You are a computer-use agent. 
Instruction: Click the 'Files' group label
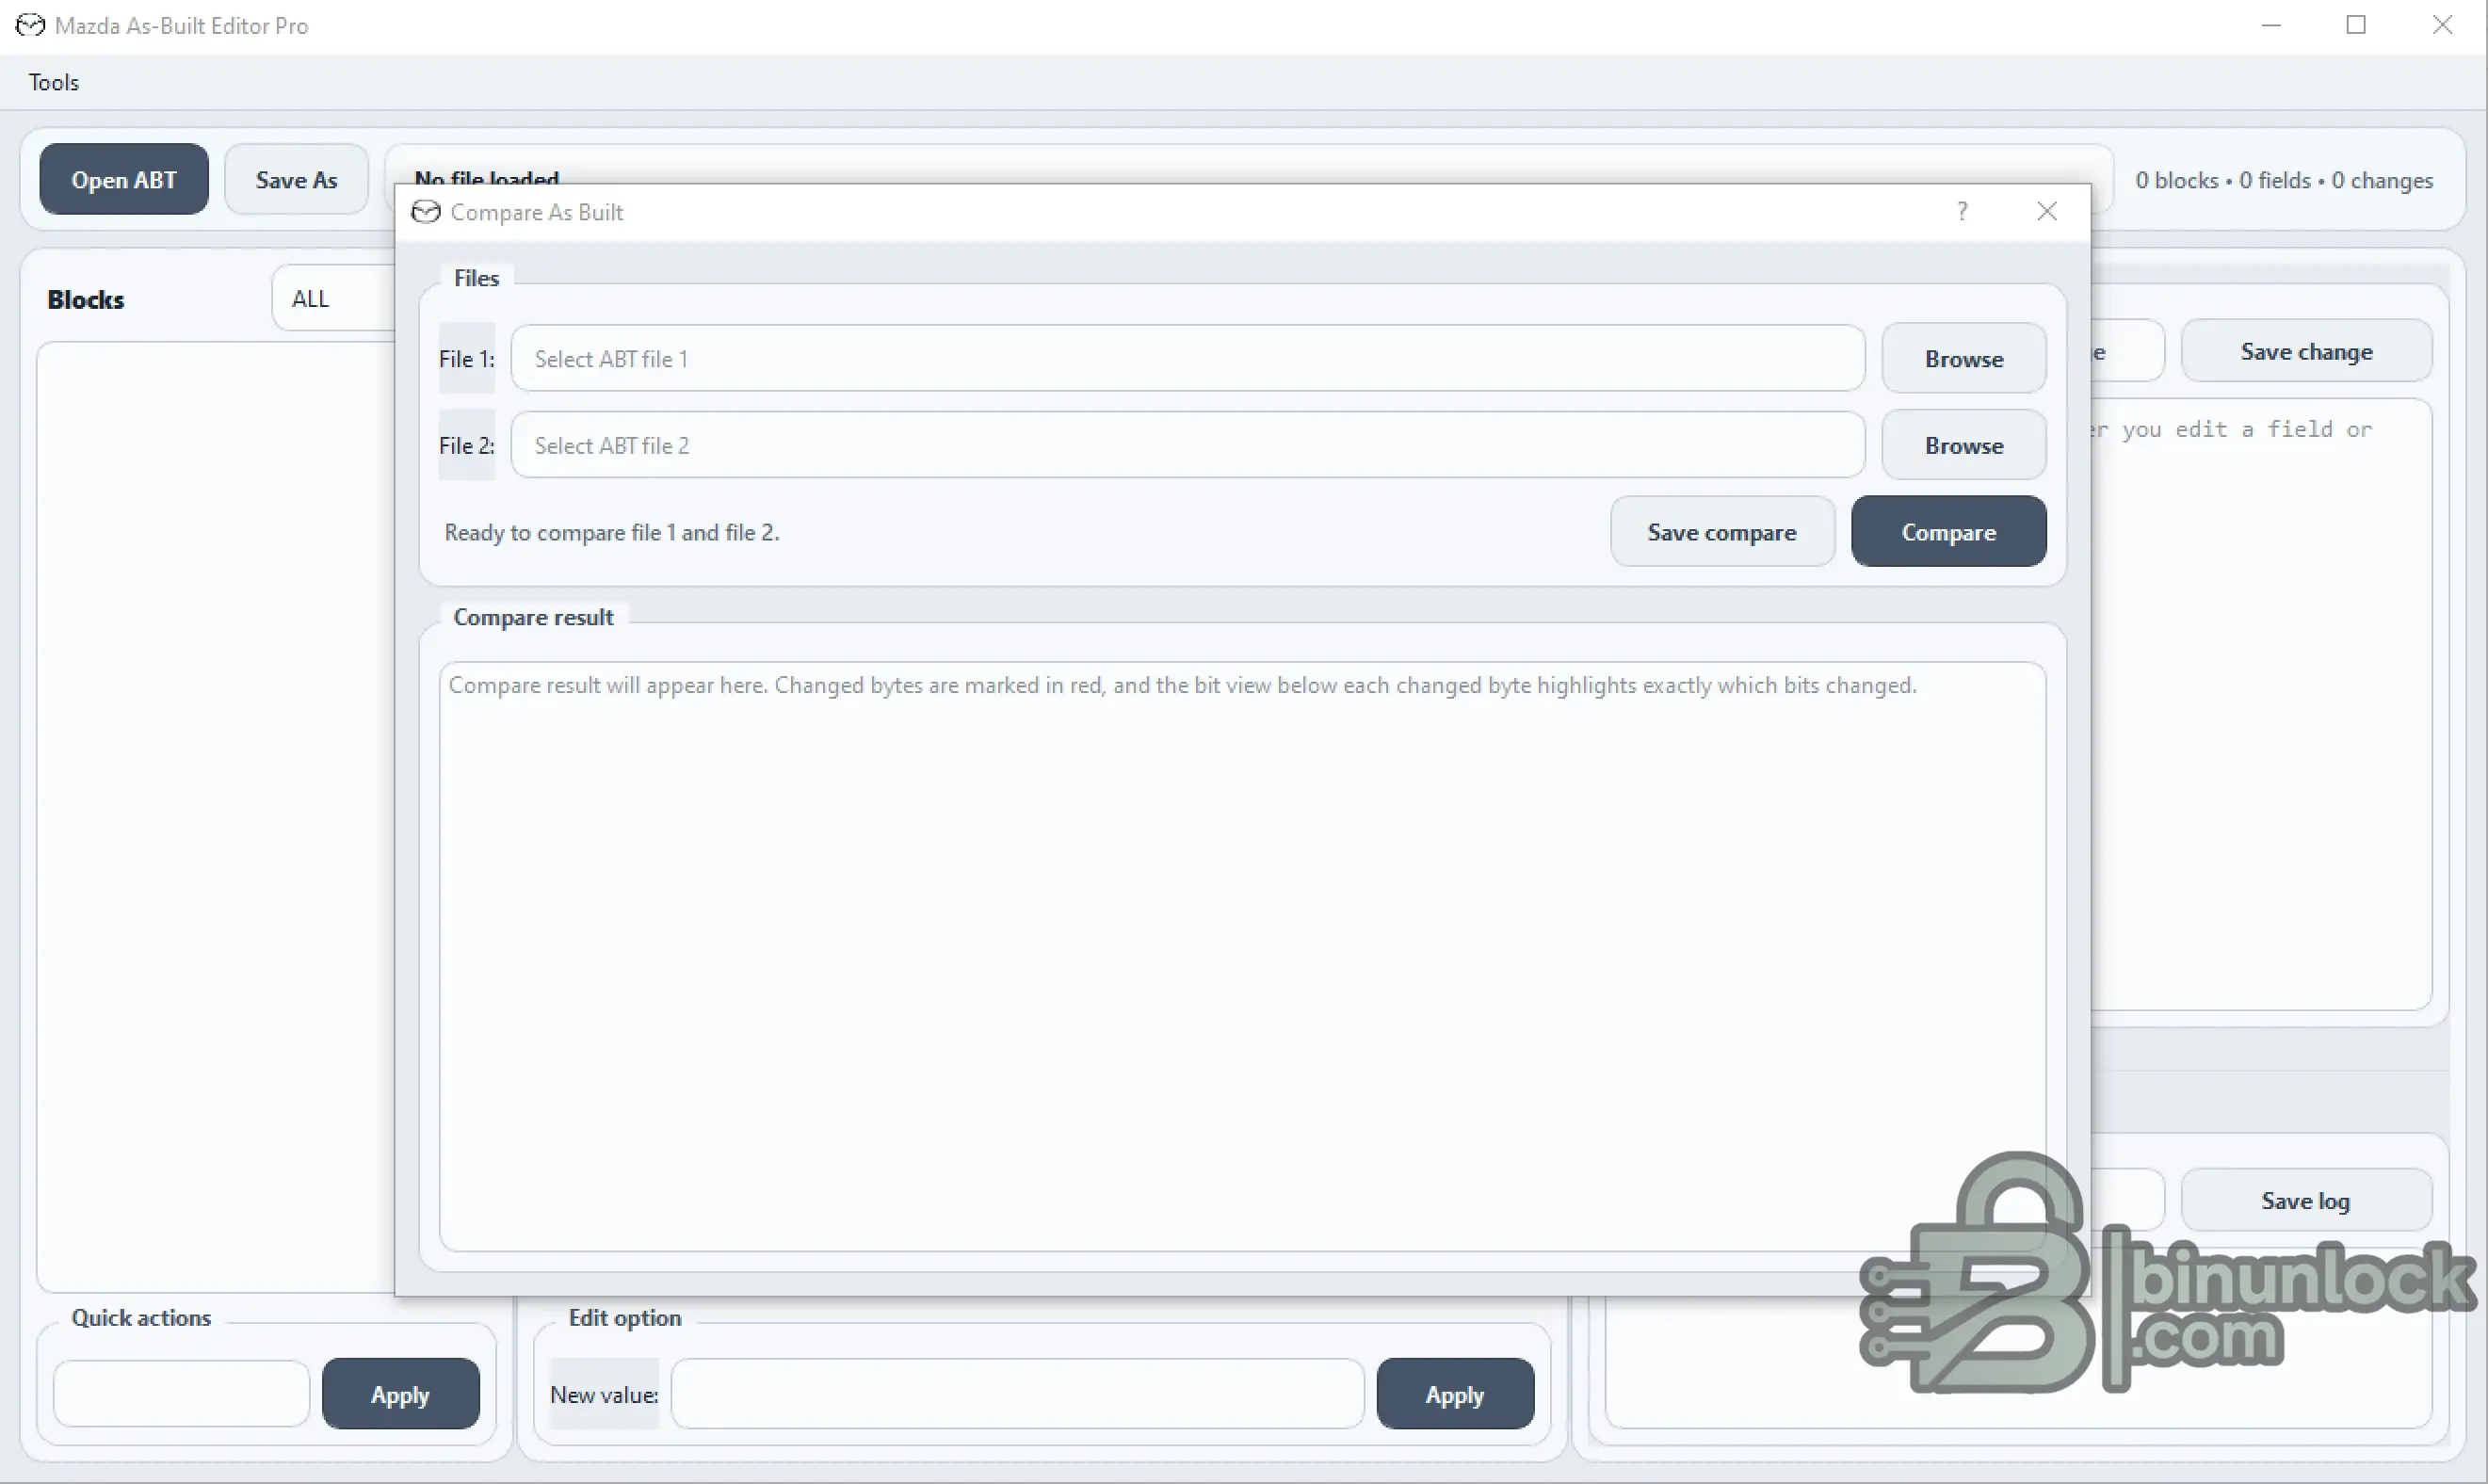click(476, 278)
